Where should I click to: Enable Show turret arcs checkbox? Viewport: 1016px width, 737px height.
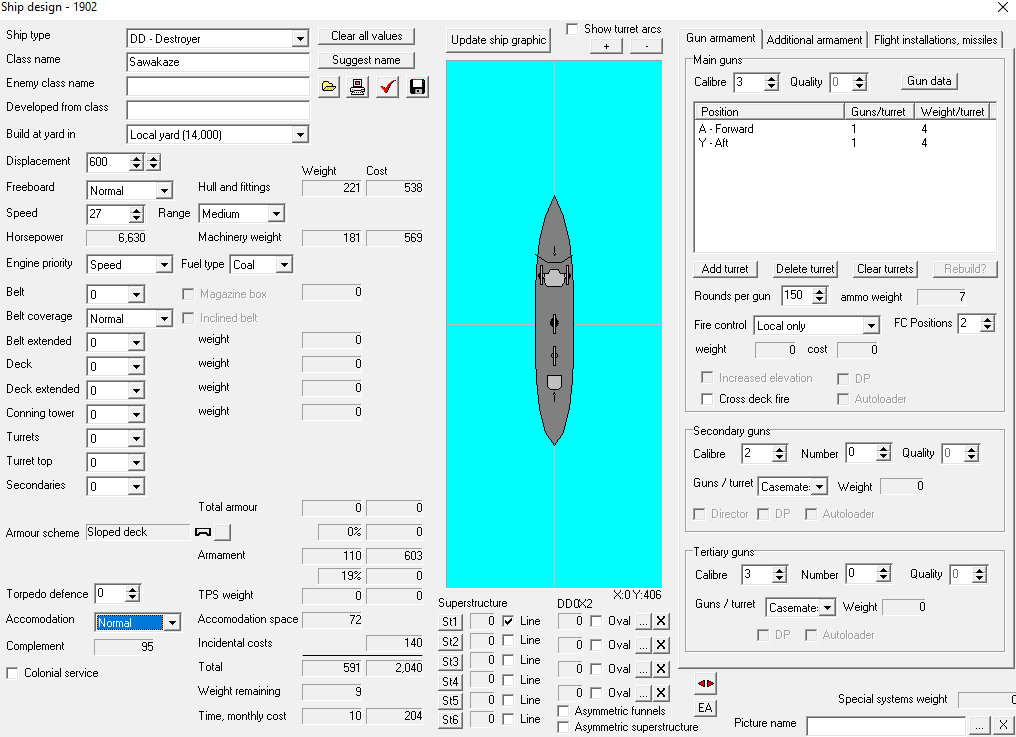pyautogui.click(x=572, y=29)
